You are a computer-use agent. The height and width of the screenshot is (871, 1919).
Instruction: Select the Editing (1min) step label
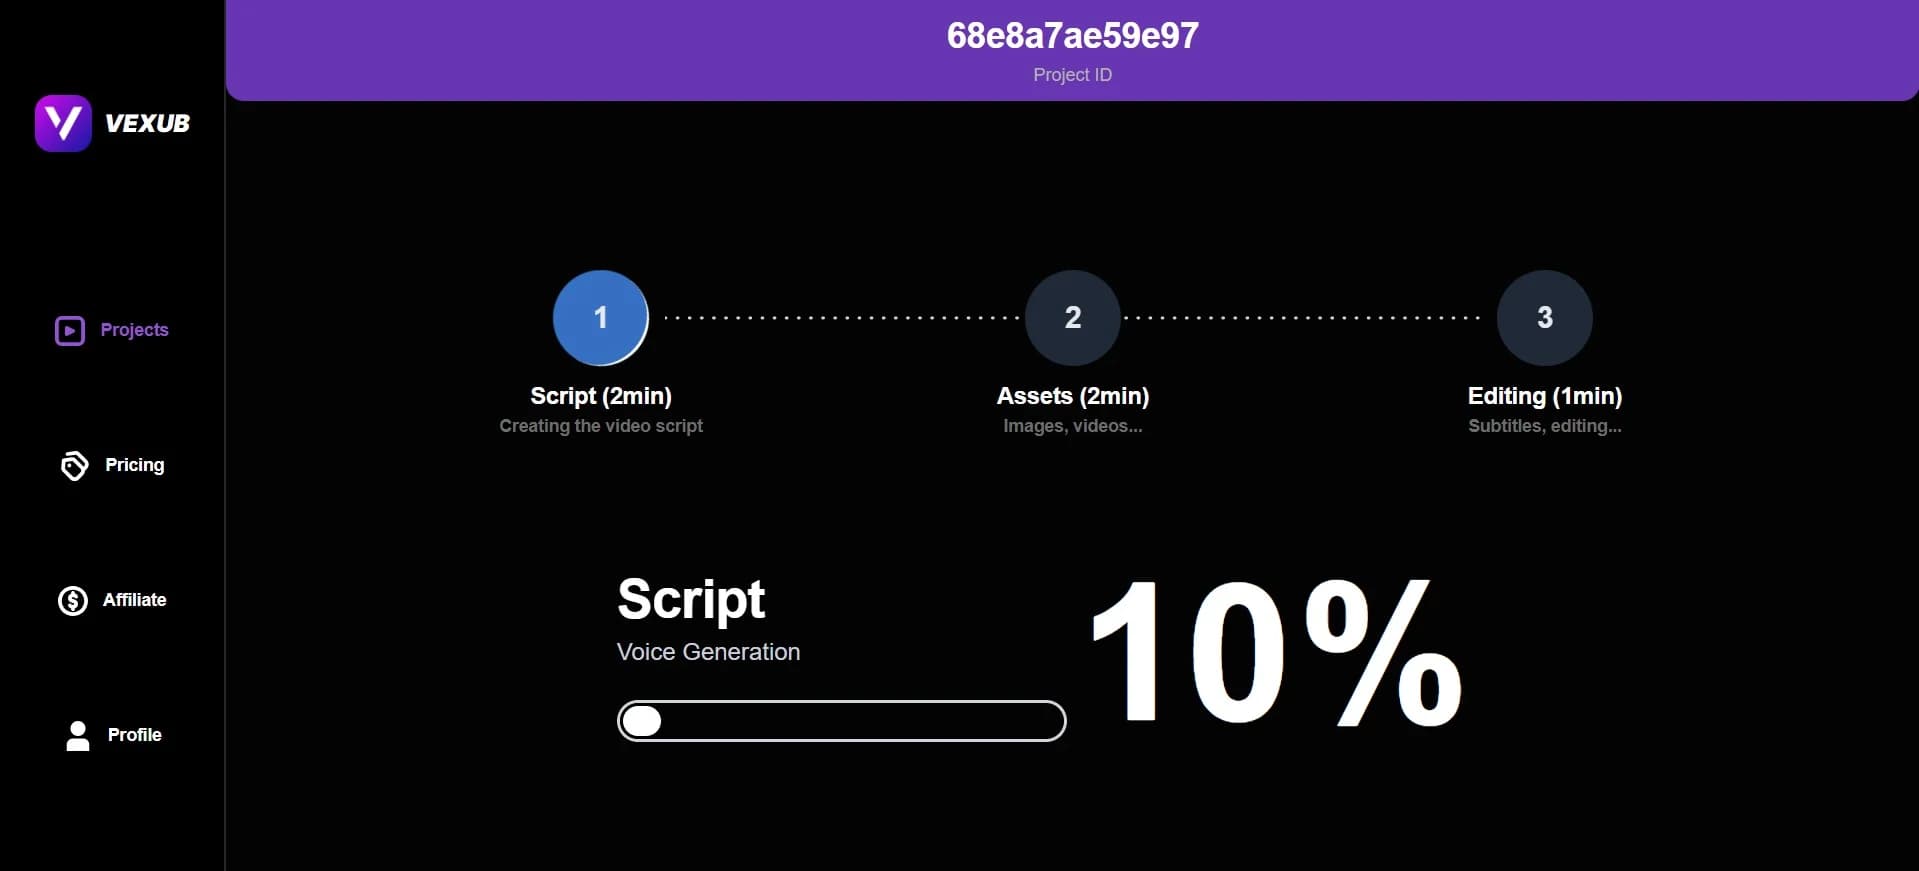click(x=1544, y=396)
